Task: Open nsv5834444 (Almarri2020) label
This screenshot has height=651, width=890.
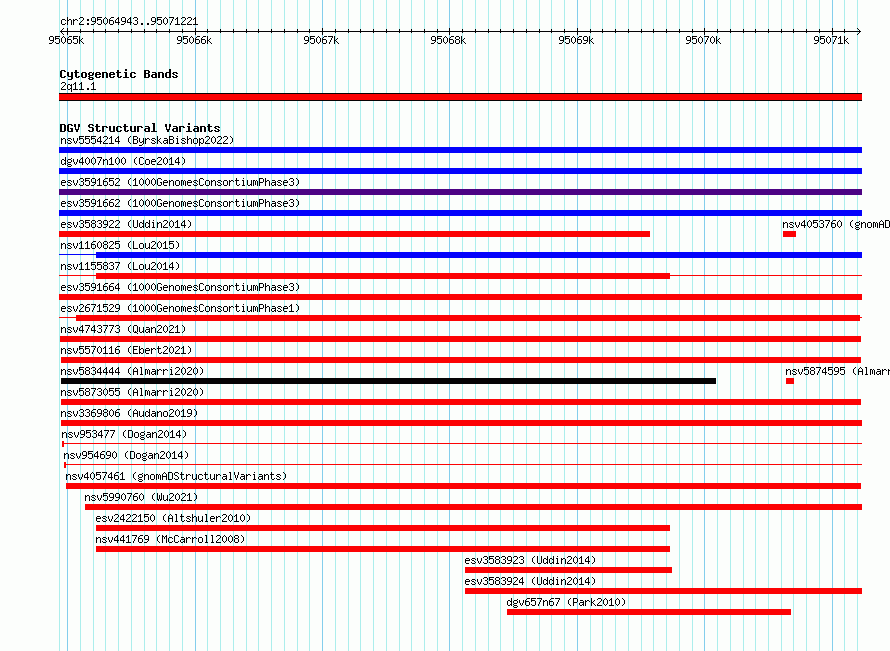Action: 132,371
